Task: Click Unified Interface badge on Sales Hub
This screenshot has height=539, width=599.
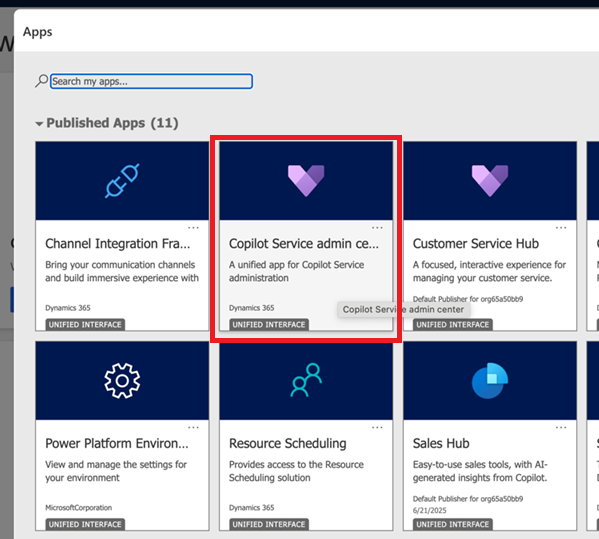Action: click(x=452, y=524)
